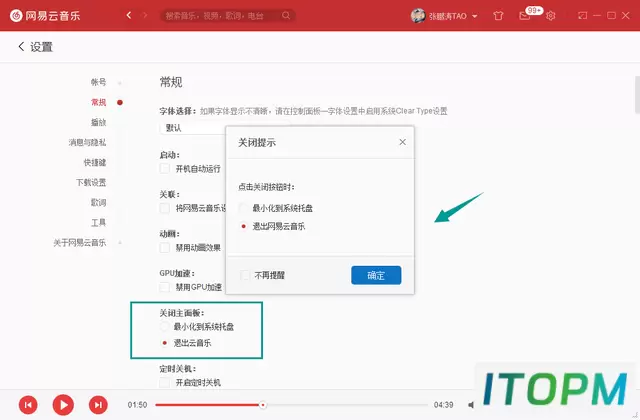
Task: Choose 最小化到系统托盘 in the dialog
Action: (x=244, y=208)
